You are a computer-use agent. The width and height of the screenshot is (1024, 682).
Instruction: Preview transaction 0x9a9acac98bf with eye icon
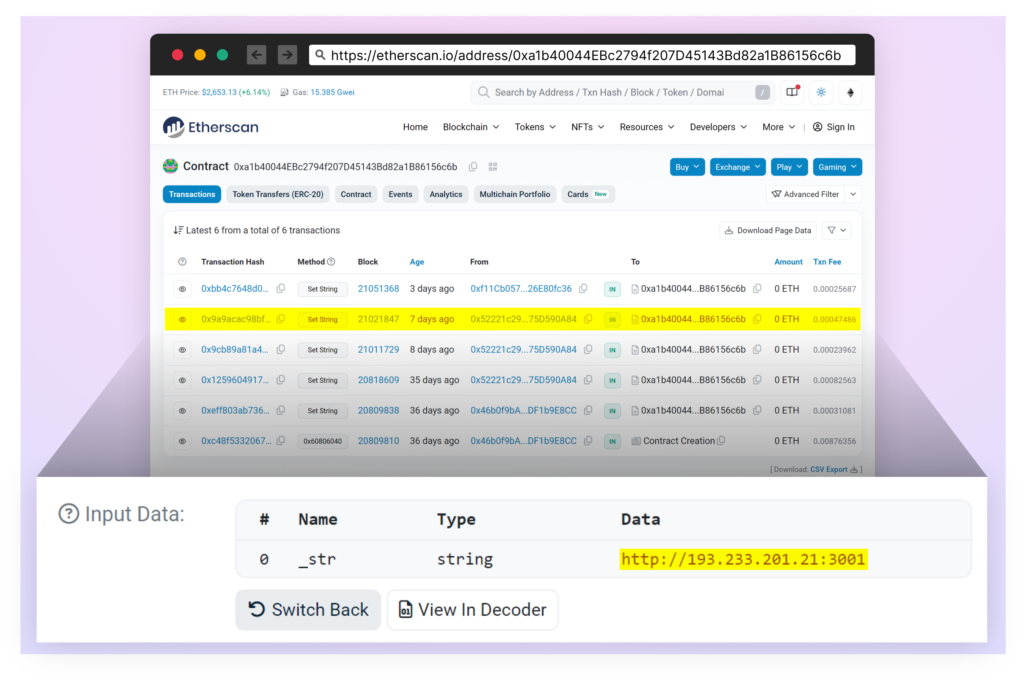182,319
